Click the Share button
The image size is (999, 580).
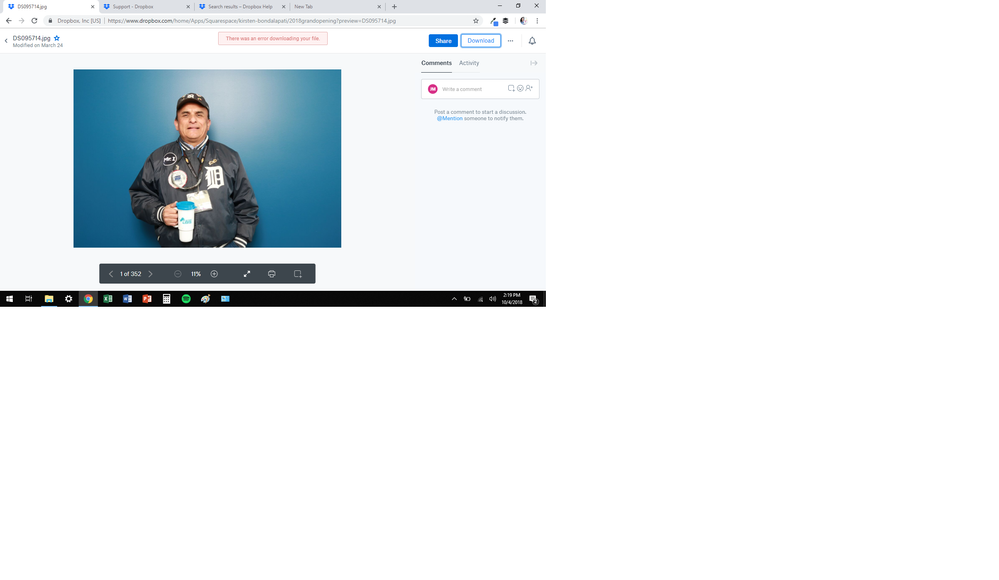click(x=443, y=41)
